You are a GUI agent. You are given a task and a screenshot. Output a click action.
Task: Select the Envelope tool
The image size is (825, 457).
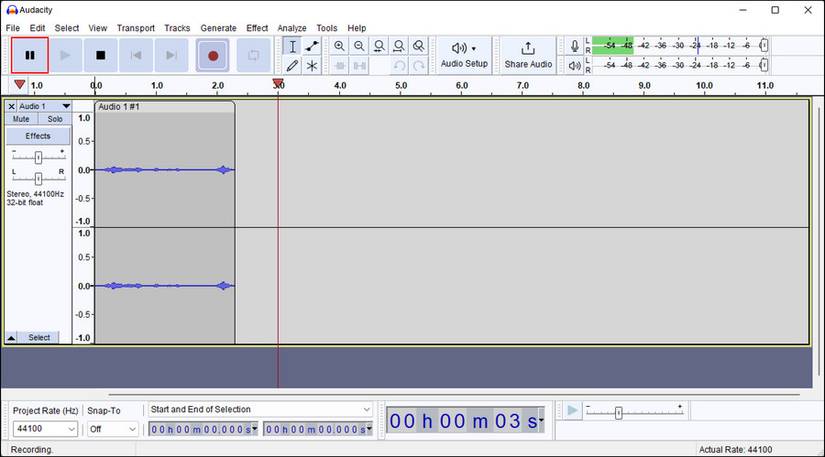click(312, 46)
